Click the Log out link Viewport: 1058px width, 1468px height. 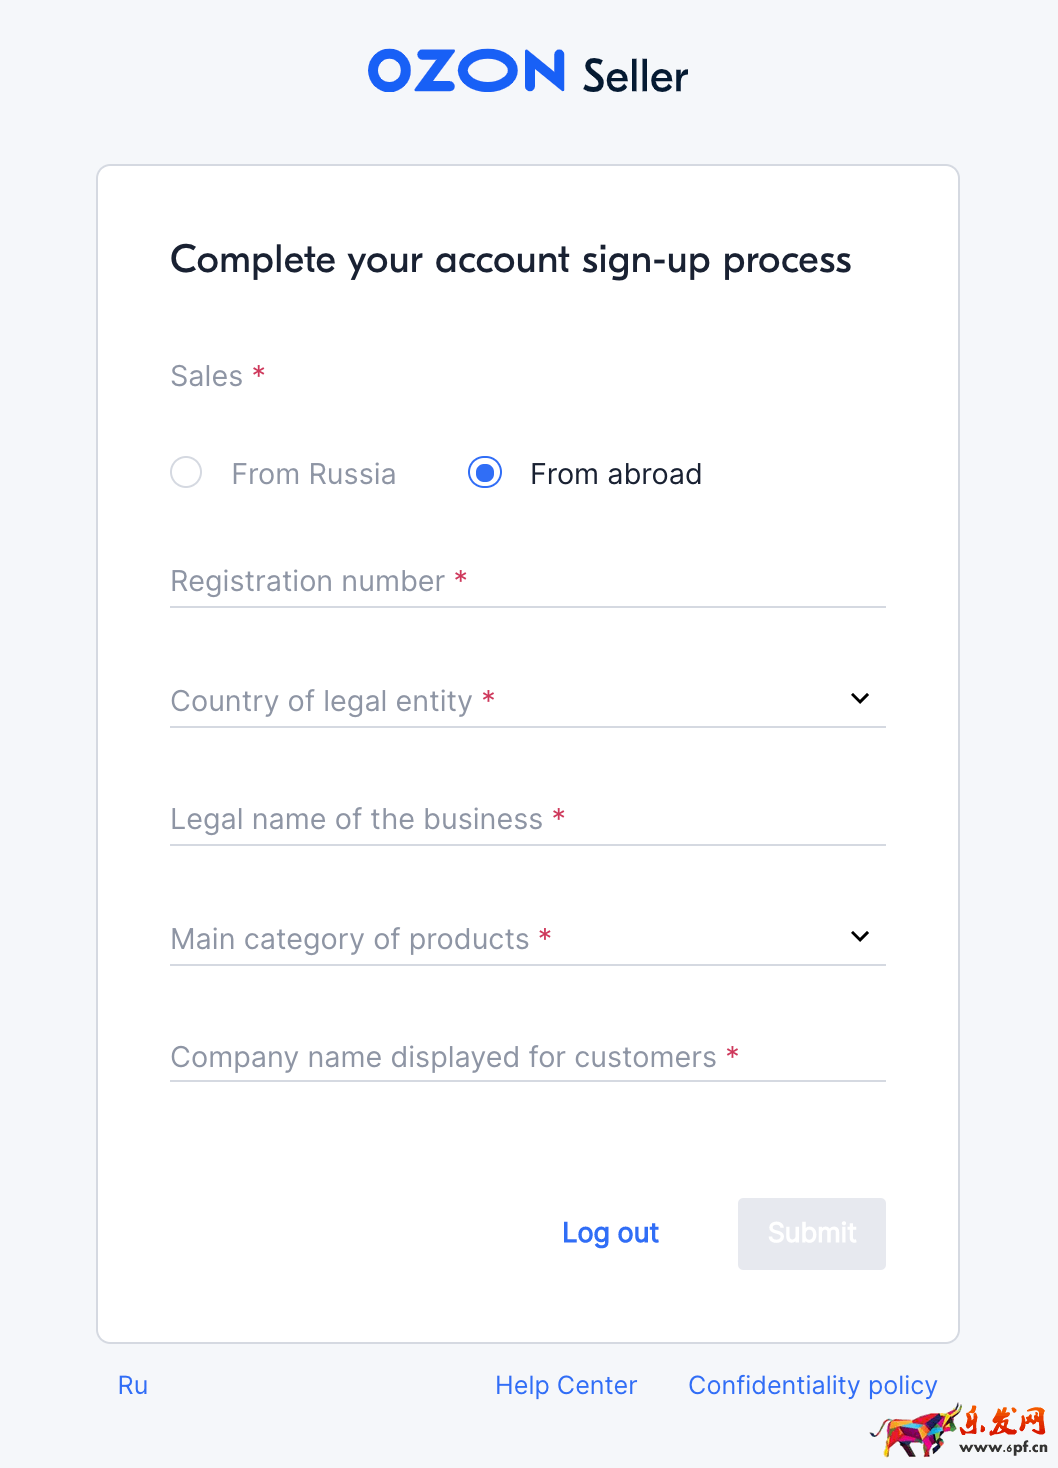610,1233
